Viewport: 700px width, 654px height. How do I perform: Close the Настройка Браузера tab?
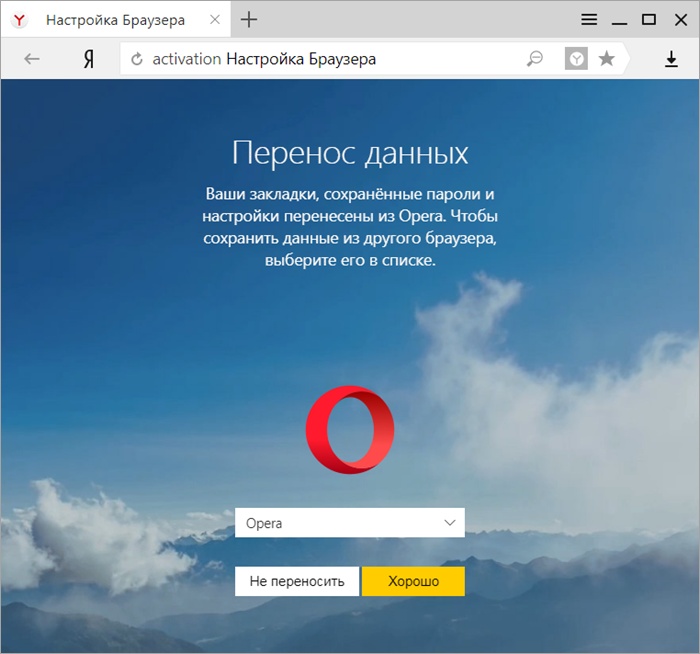pos(215,20)
